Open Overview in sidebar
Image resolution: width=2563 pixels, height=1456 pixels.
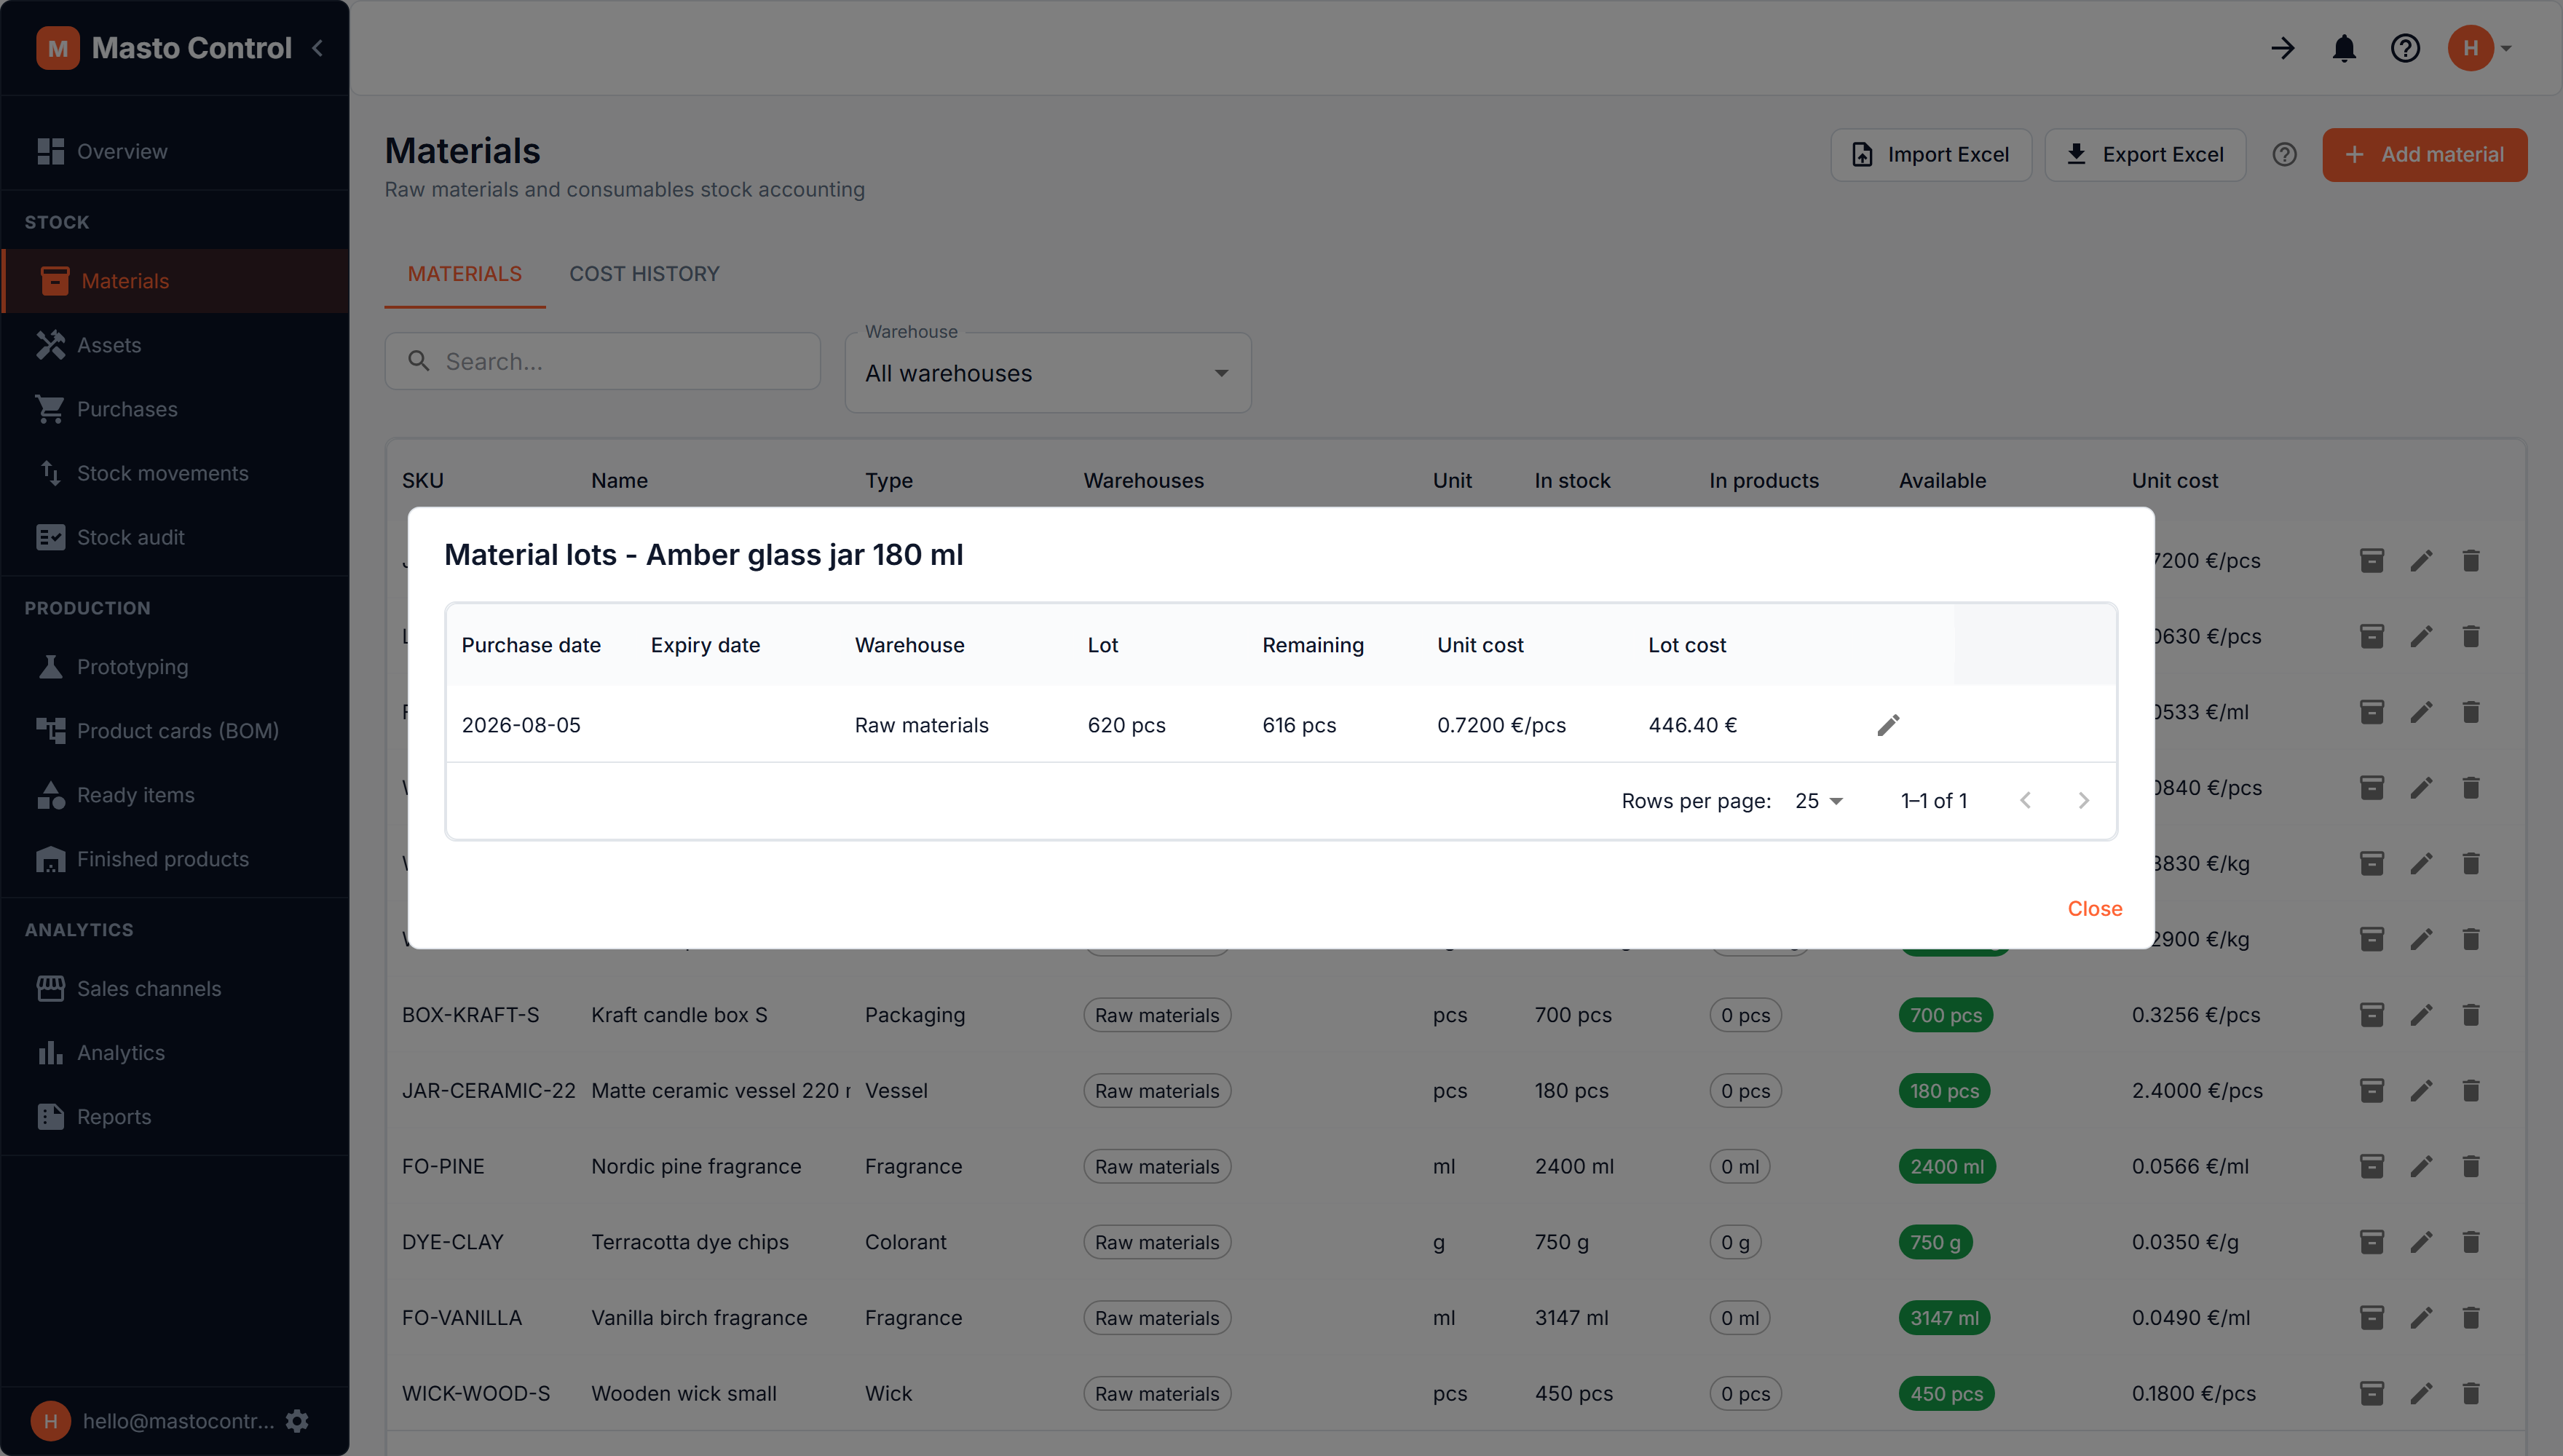tap(175, 152)
